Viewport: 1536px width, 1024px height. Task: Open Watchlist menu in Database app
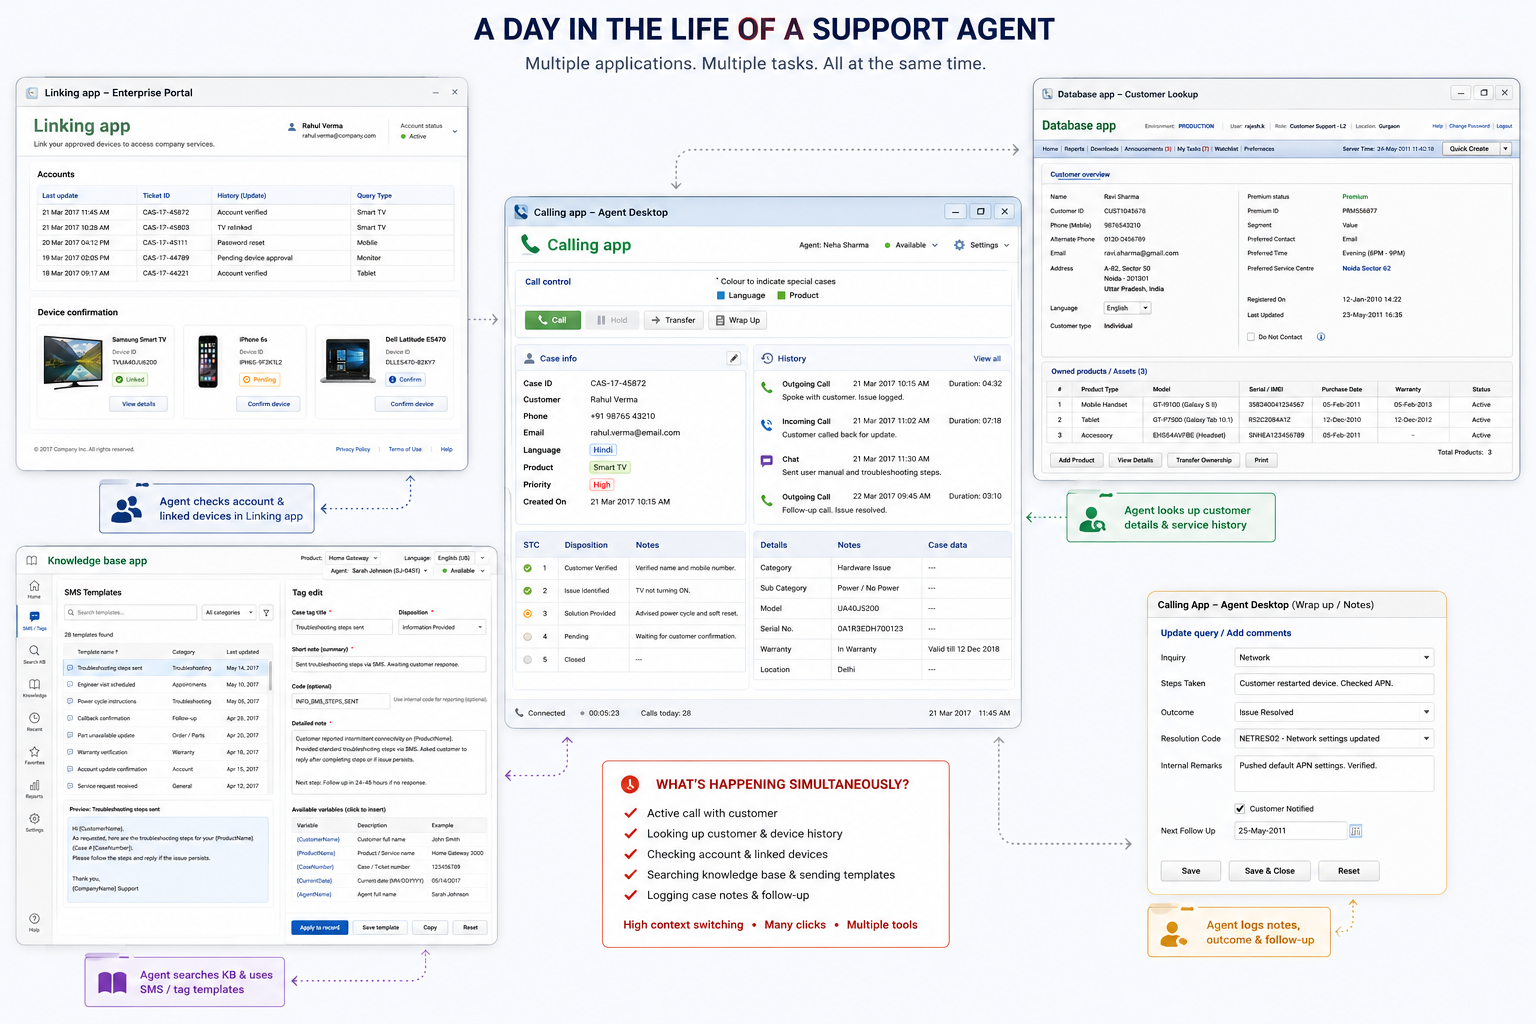point(1226,149)
